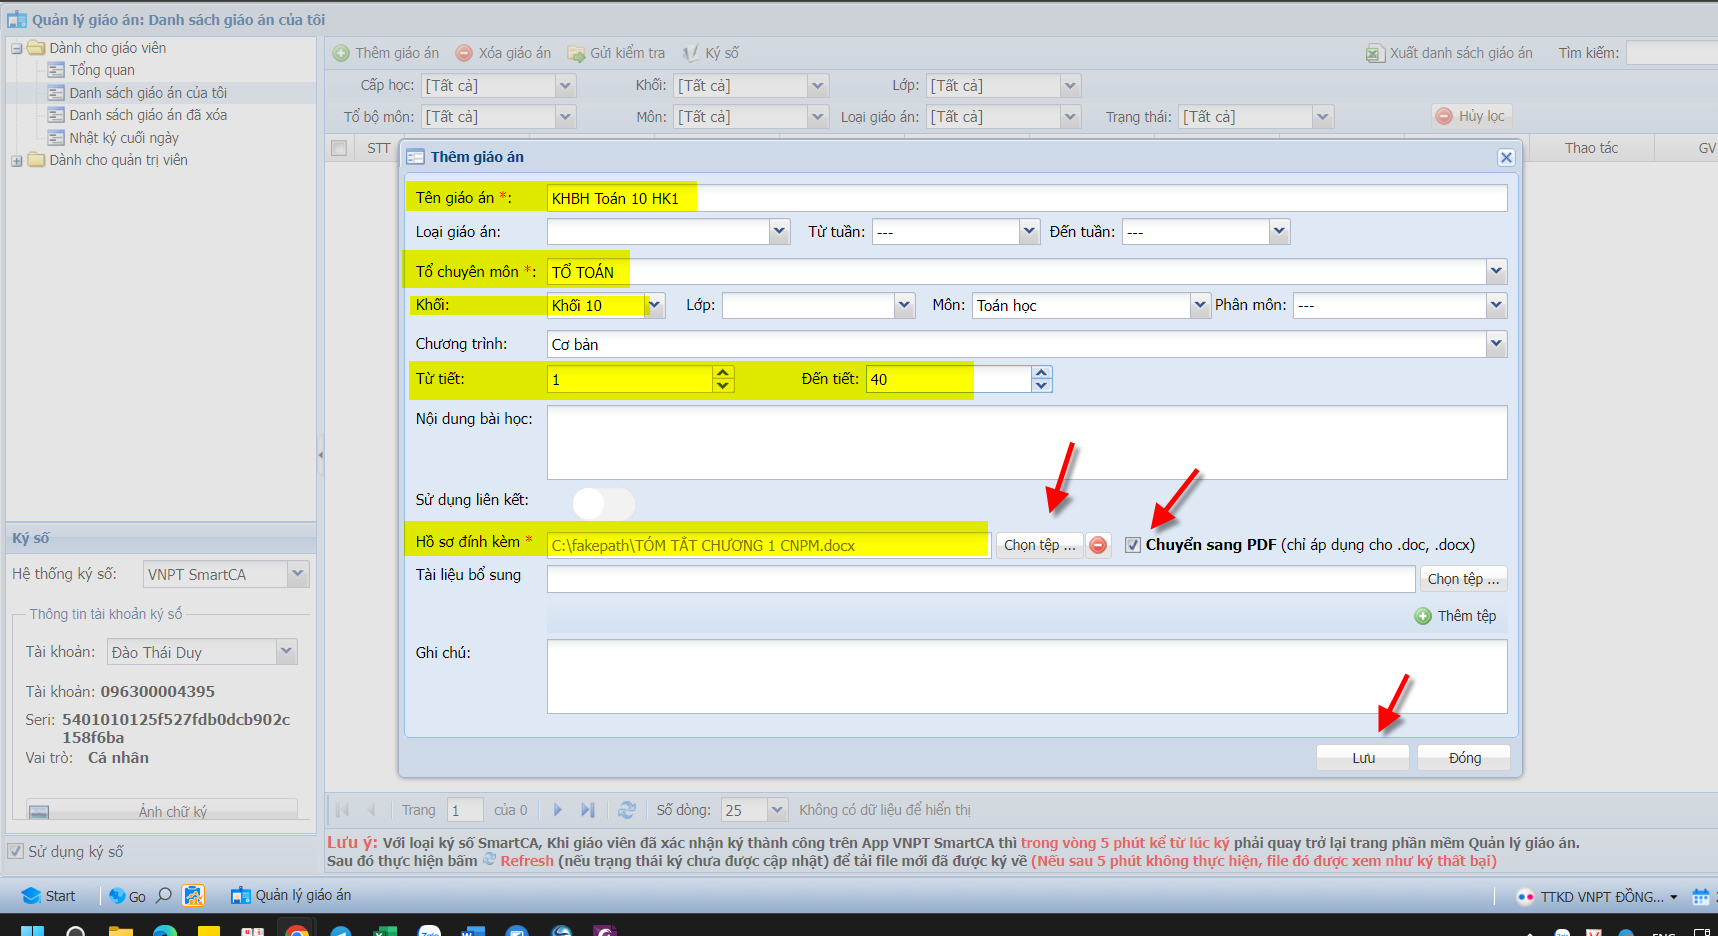Uncheck Chuyển sang PDF checkbox

click(x=1133, y=545)
